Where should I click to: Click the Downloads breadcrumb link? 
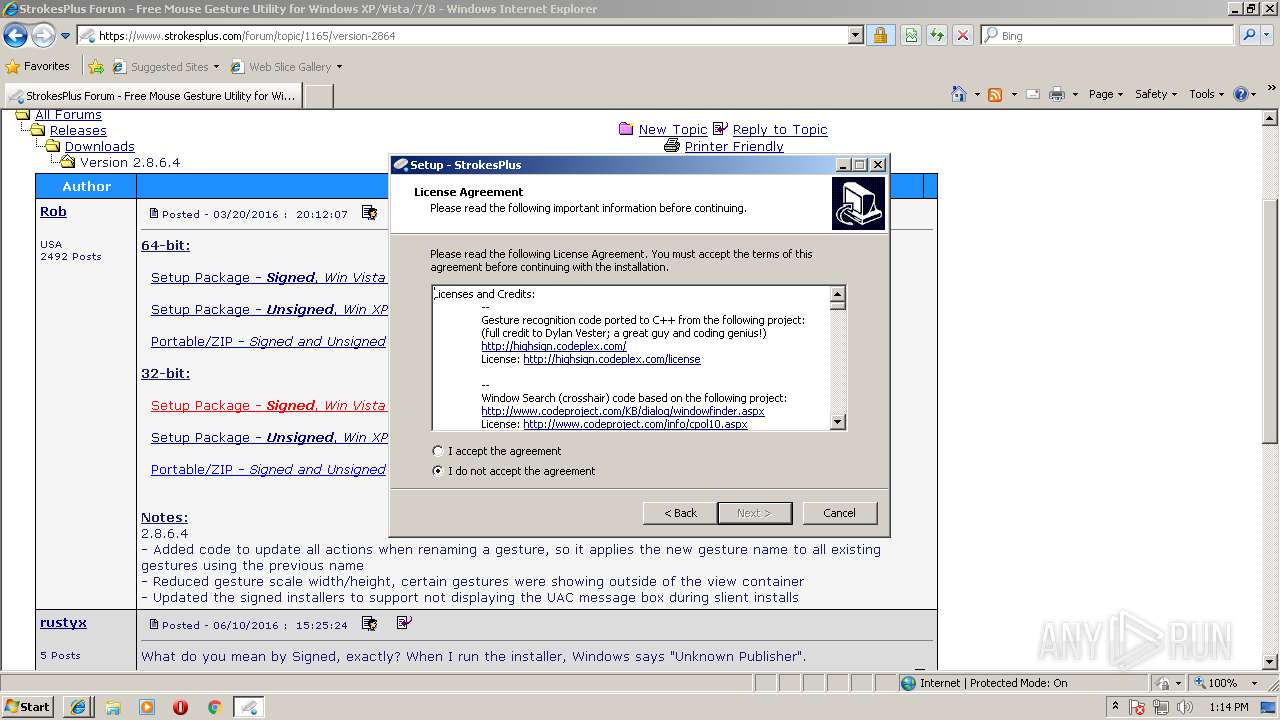[100, 147]
